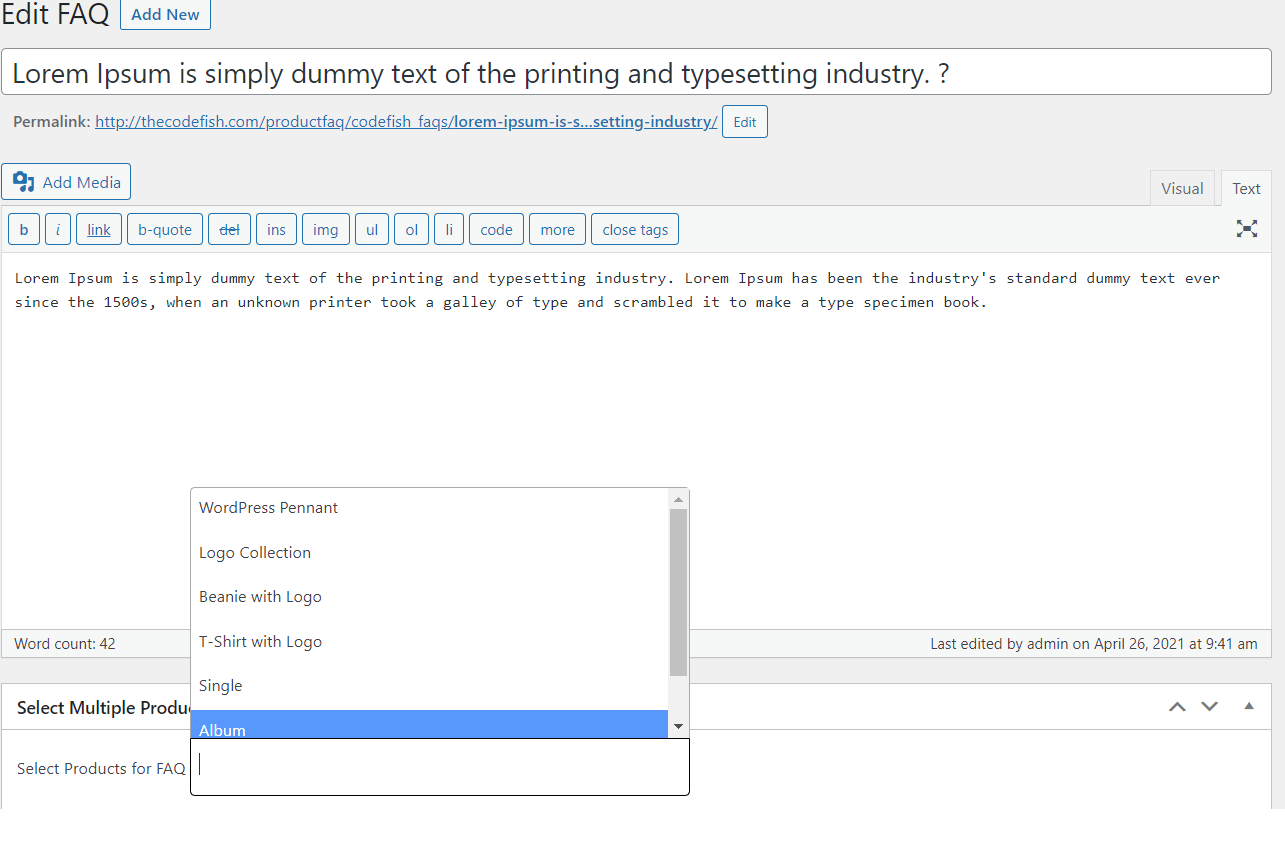Insert an image with the img quicktag

[325, 229]
